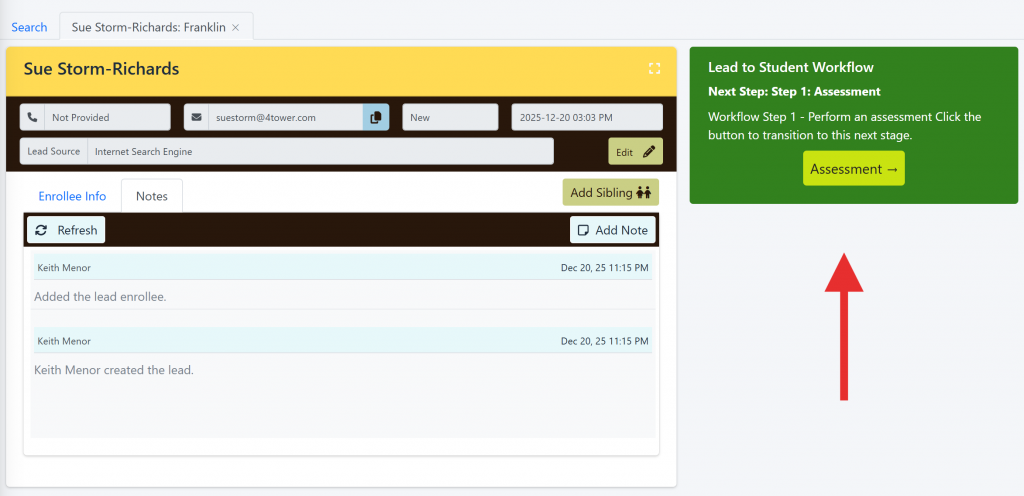
Task: Select the Notes tab
Action: [x=152, y=196]
